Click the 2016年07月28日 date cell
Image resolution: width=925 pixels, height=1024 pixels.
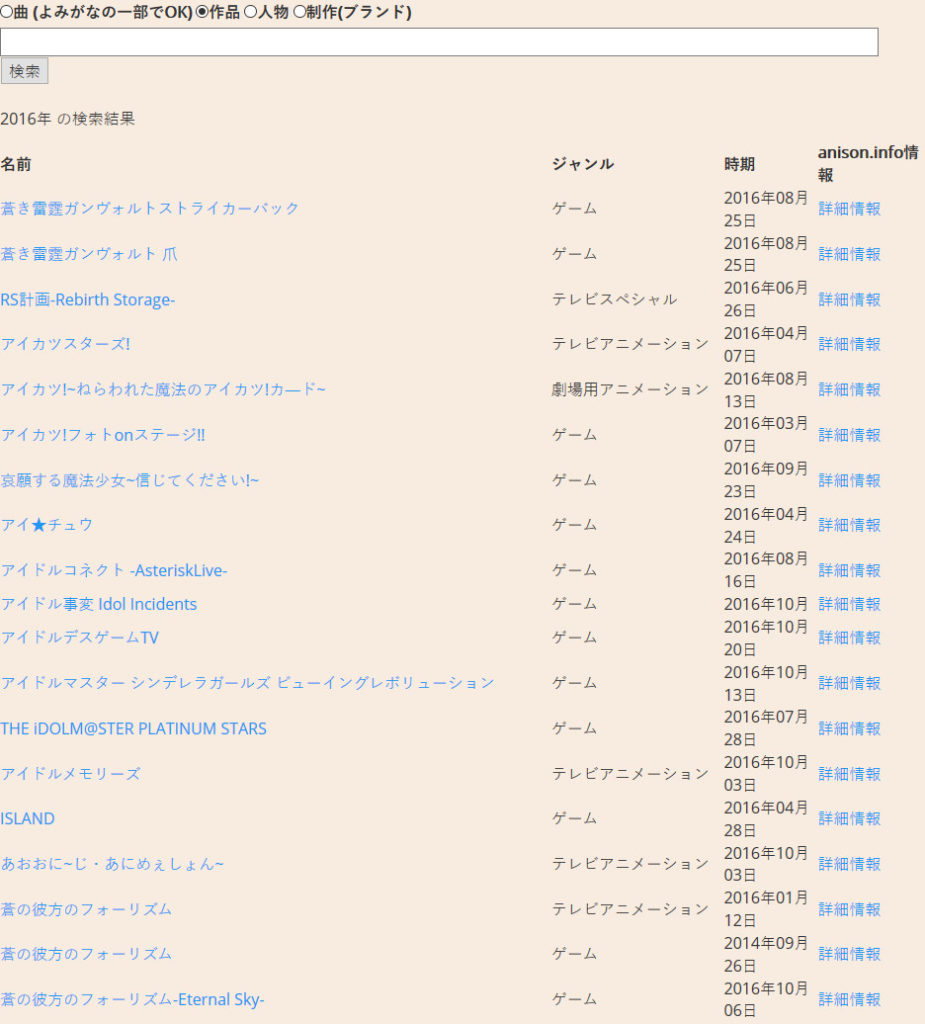(x=766, y=728)
